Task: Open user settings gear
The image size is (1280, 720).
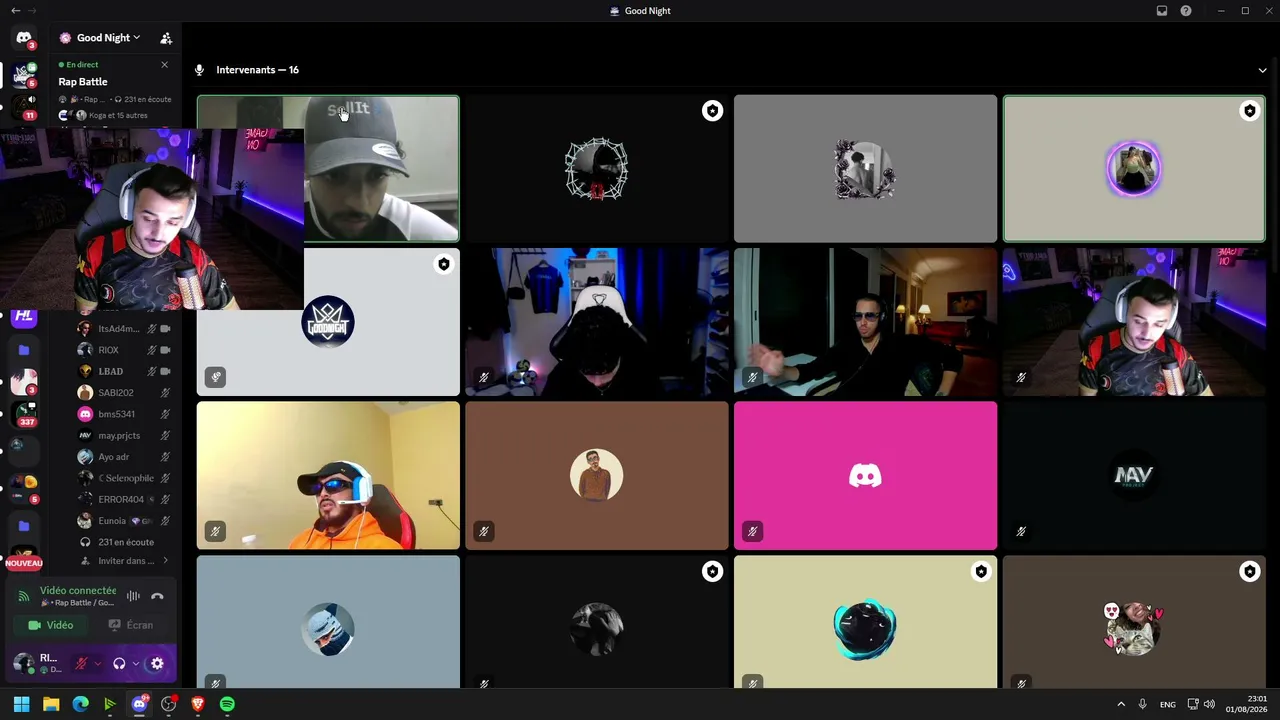Action: (157, 663)
